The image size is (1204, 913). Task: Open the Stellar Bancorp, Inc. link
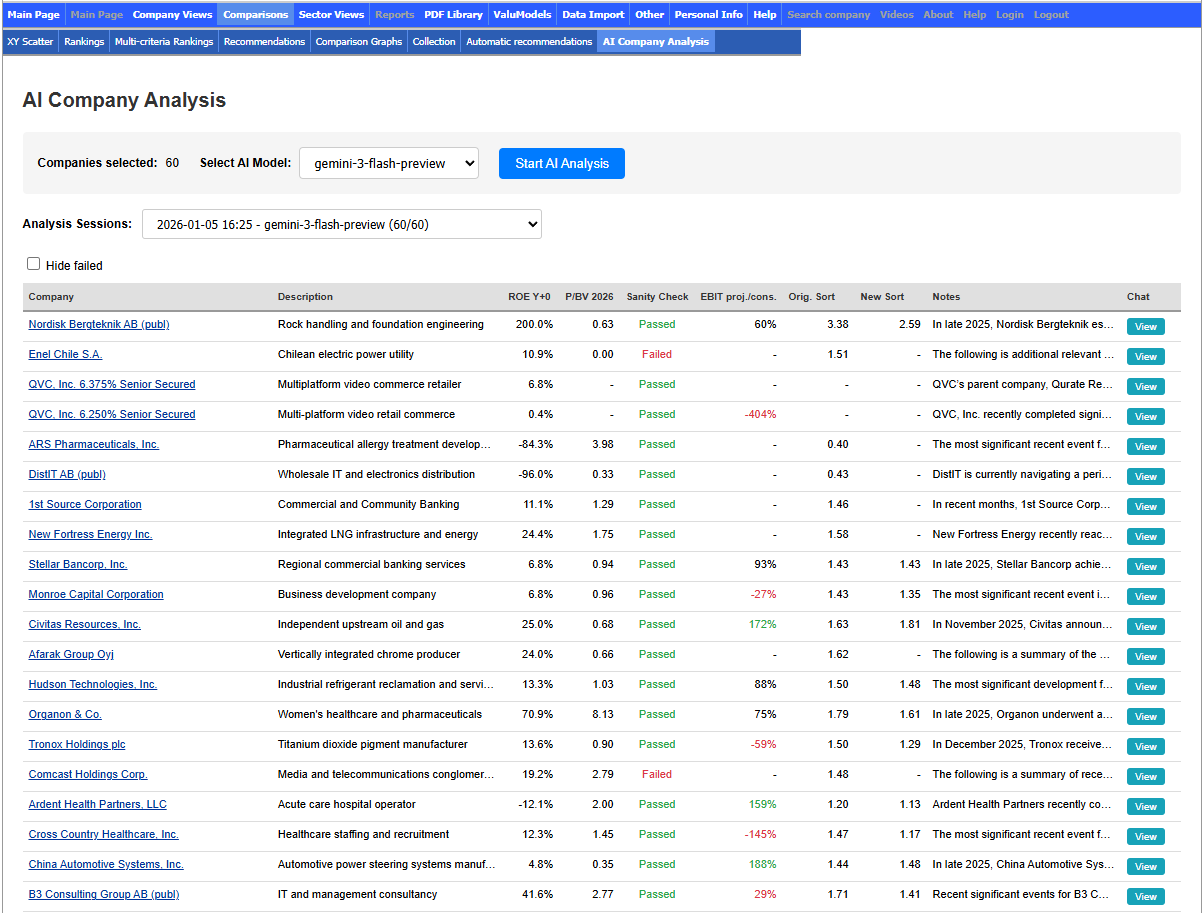(x=78, y=564)
